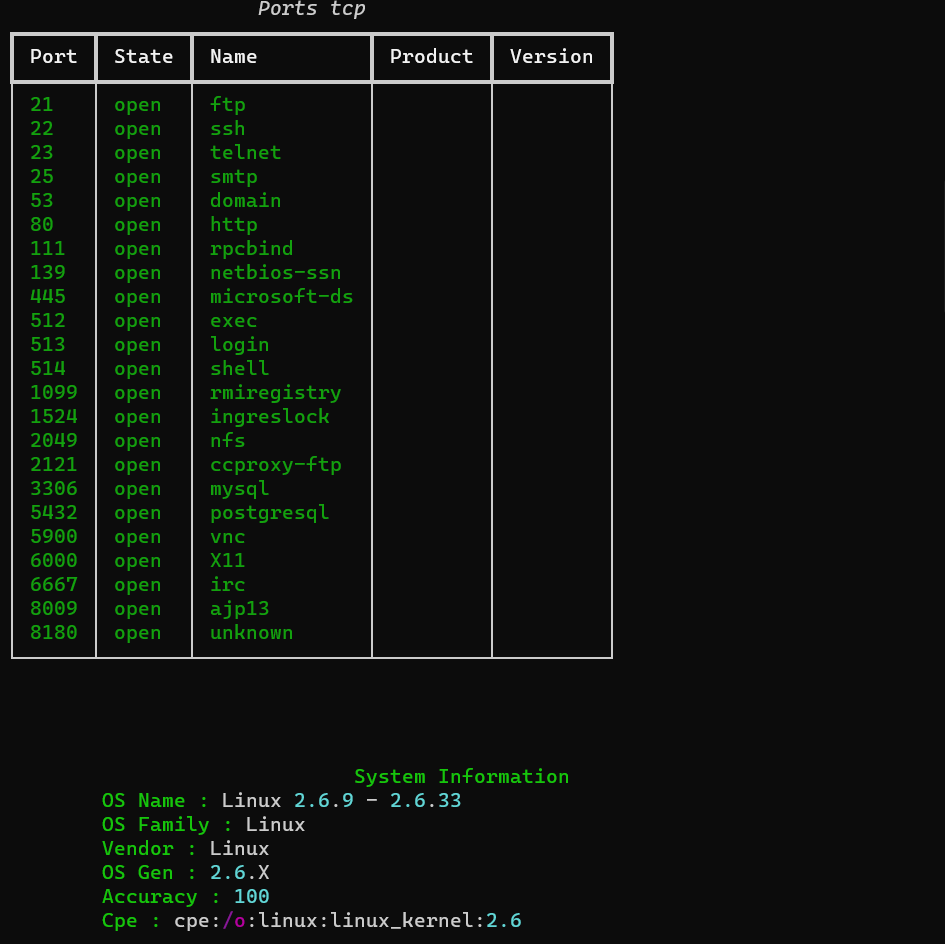The width and height of the screenshot is (945, 944).
Task: Click the telnet service name
Action: click(245, 153)
